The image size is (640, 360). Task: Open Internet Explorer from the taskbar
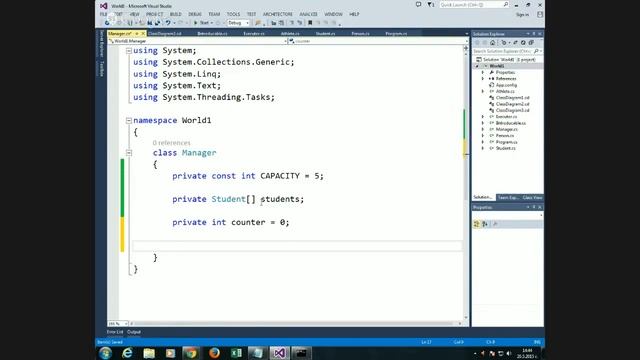pos(127,353)
